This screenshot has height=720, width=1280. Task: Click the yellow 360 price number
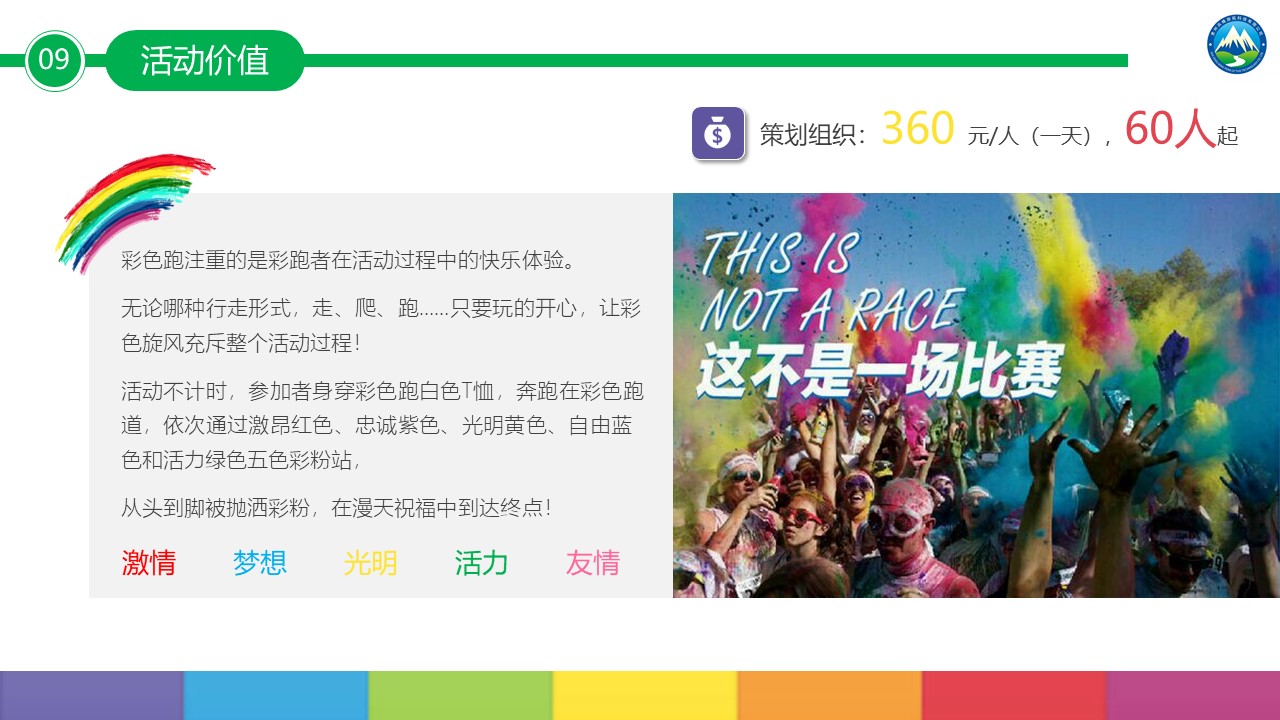click(x=918, y=130)
